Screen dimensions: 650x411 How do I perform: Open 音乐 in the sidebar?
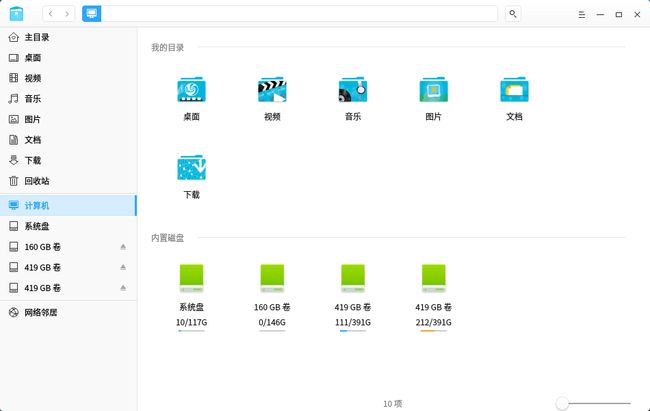coord(68,99)
